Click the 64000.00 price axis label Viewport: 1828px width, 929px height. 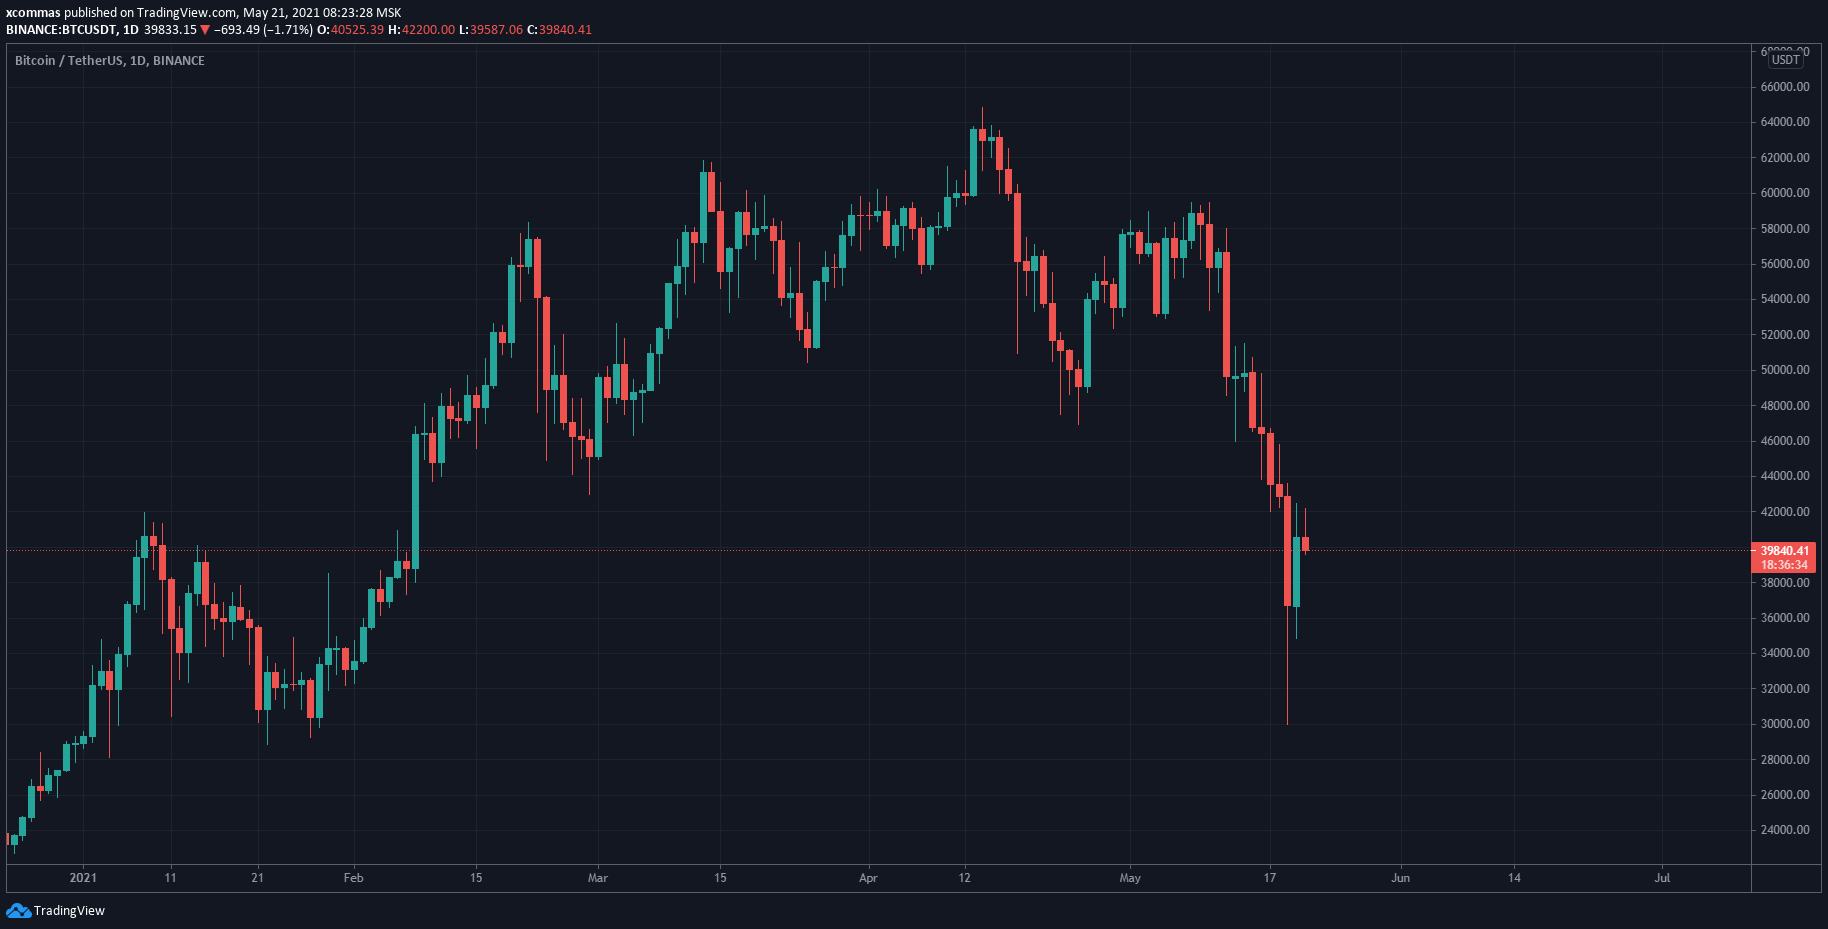click(1785, 122)
